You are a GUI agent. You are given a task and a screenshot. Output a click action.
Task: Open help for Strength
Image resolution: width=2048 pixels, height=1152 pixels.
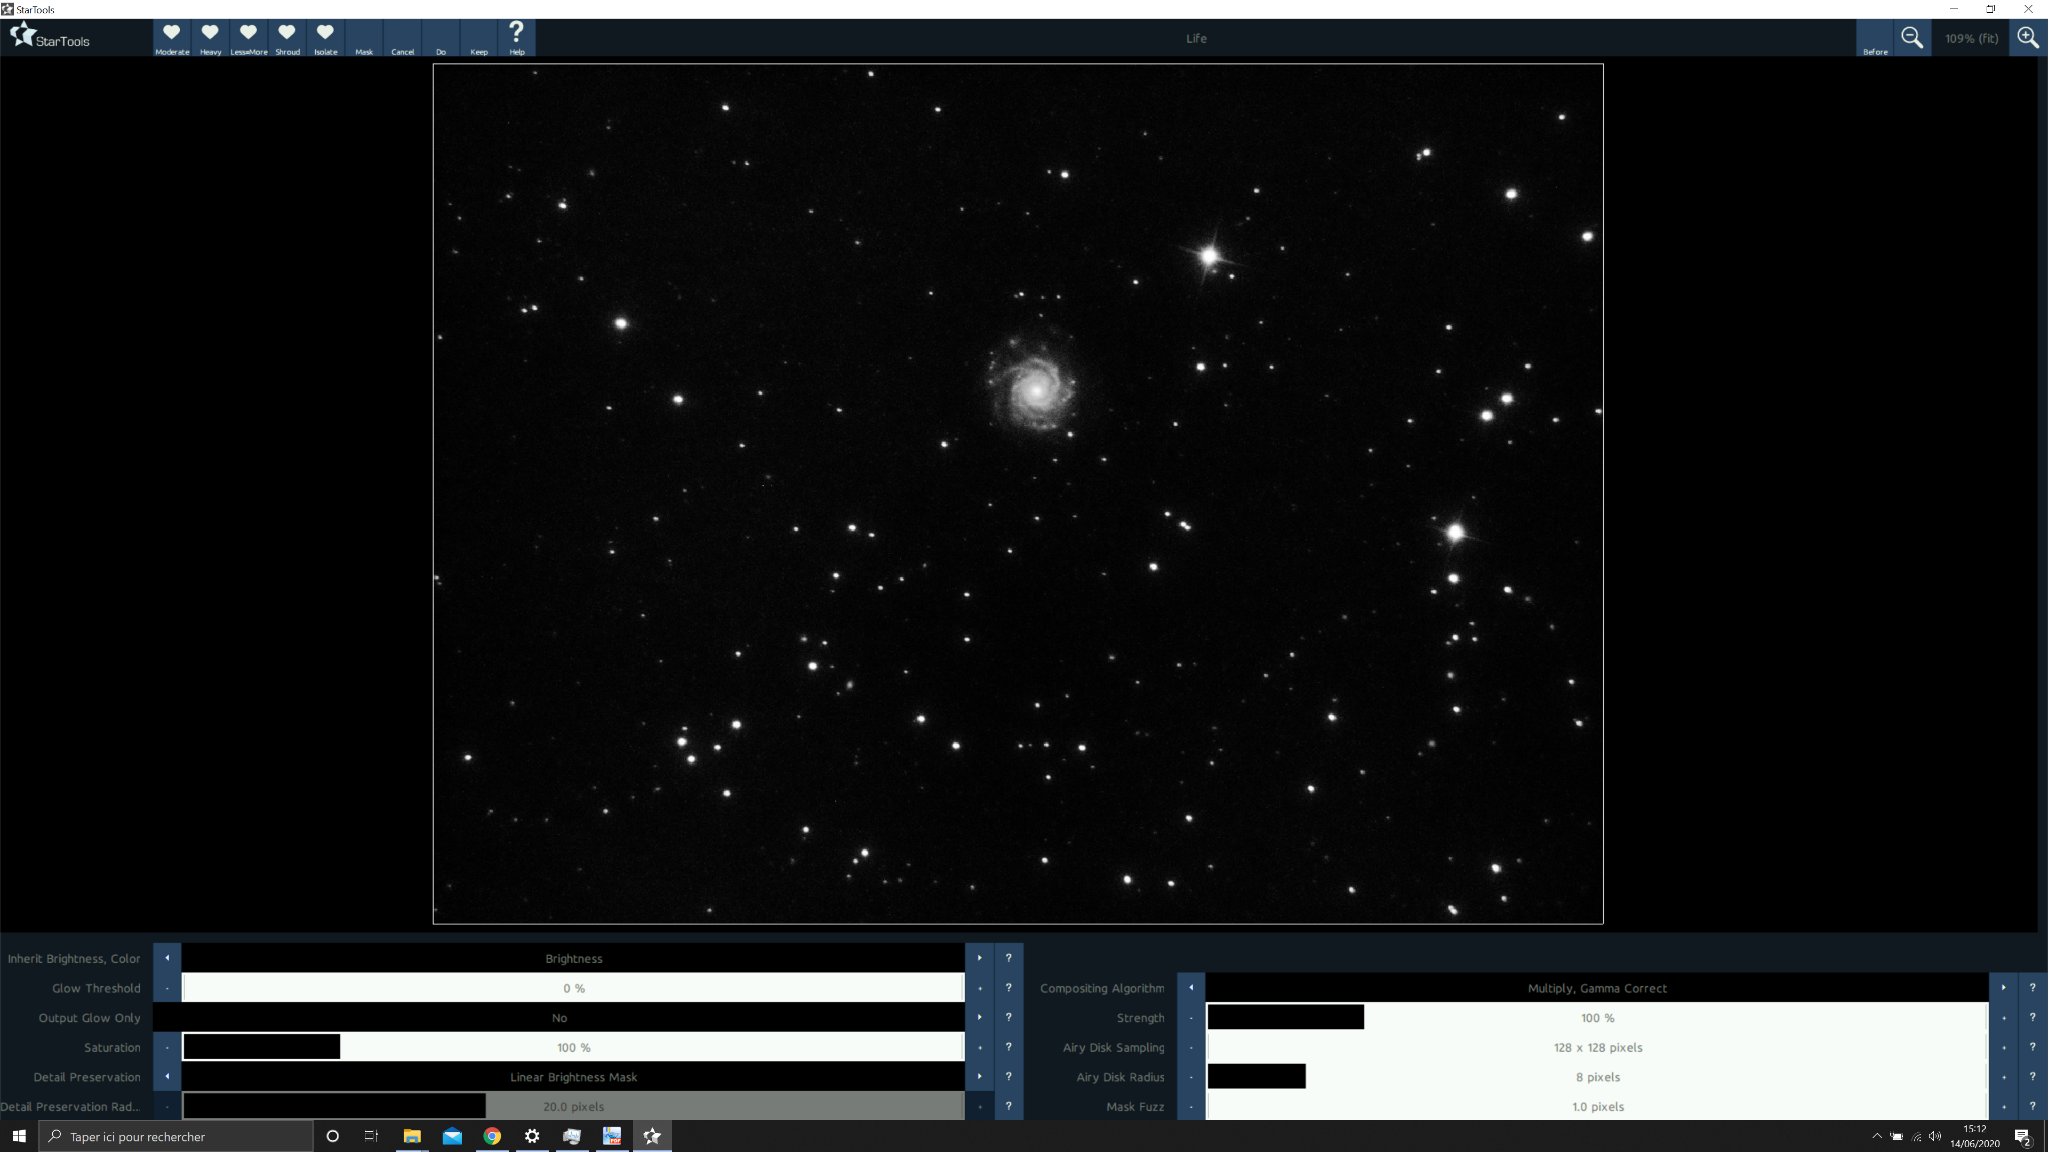[x=2032, y=1017]
